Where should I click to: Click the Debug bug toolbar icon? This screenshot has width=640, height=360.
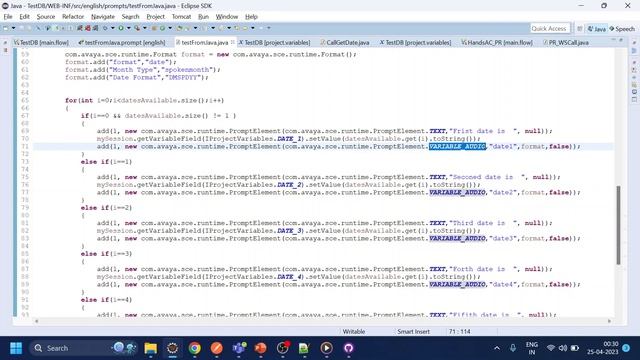pos(105,28)
